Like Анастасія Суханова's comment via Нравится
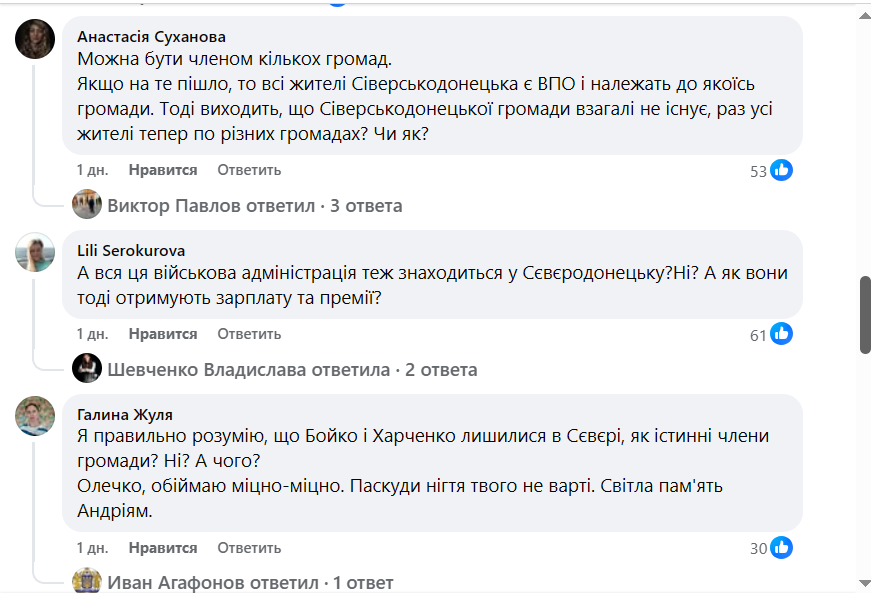 tap(163, 170)
